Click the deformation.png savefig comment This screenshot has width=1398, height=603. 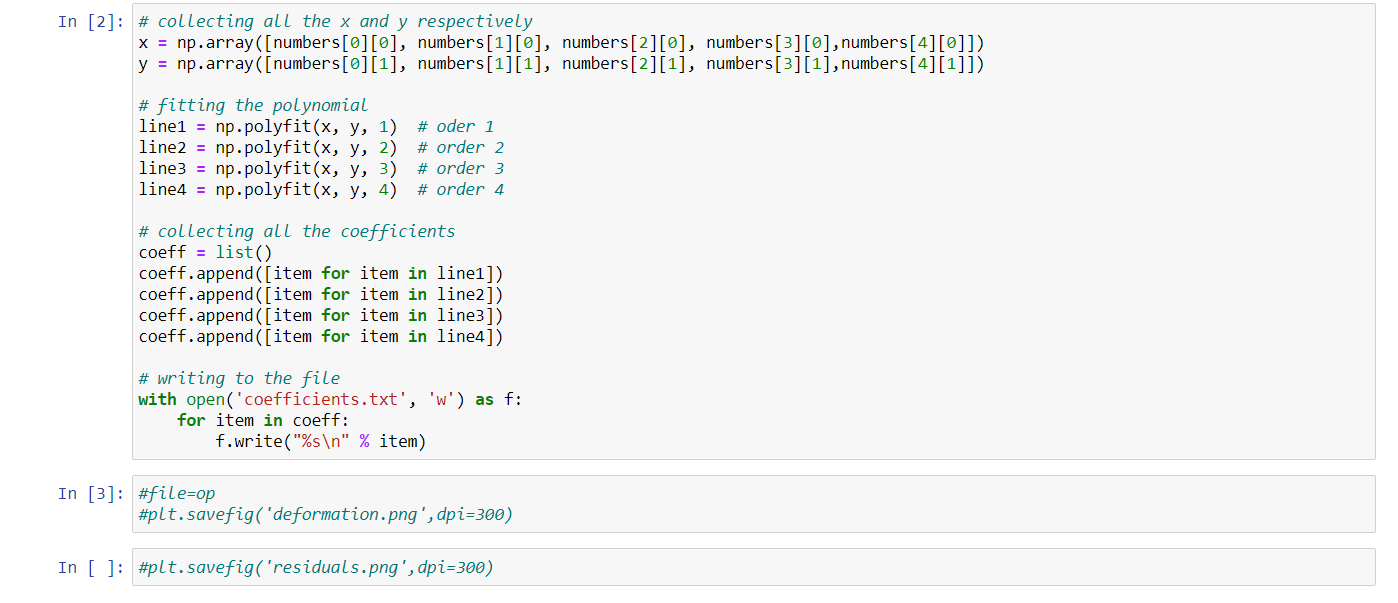pyautogui.click(x=320, y=514)
